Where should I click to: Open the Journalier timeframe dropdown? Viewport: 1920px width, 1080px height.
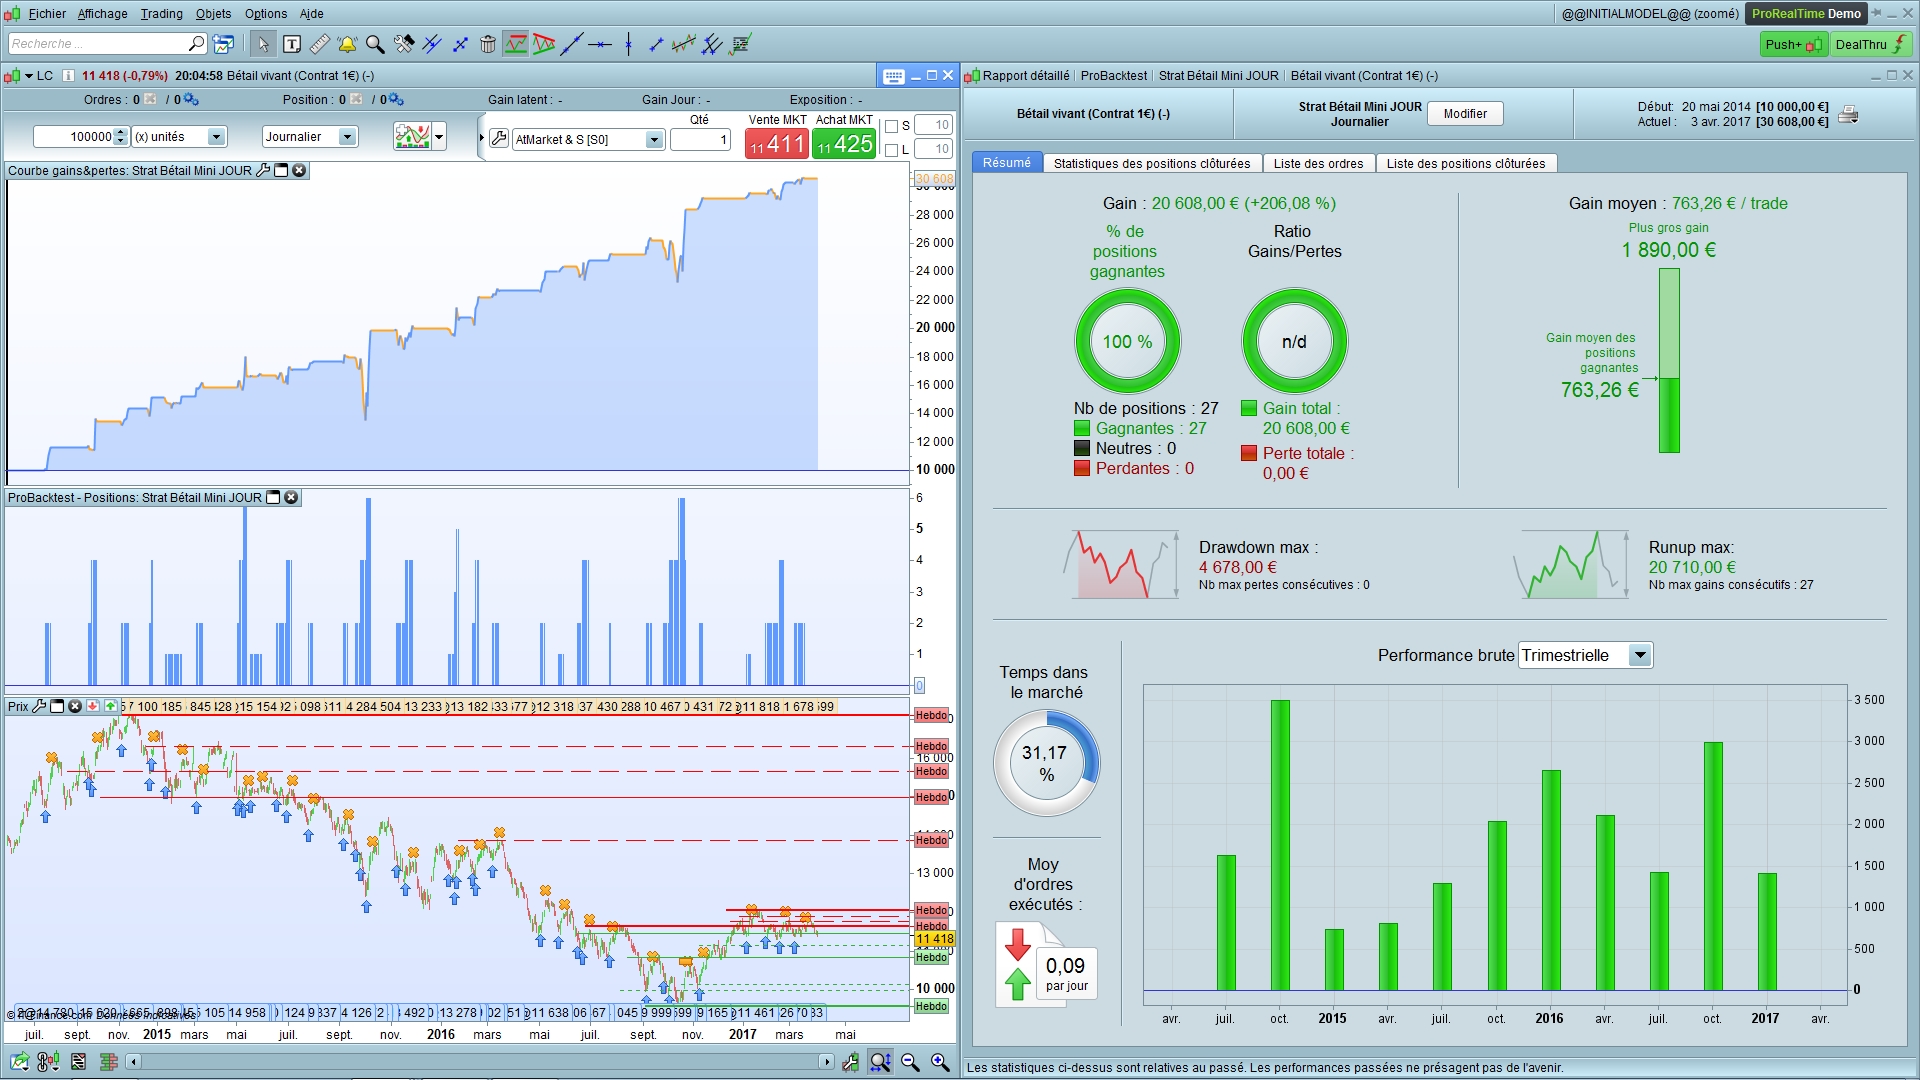coord(347,137)
